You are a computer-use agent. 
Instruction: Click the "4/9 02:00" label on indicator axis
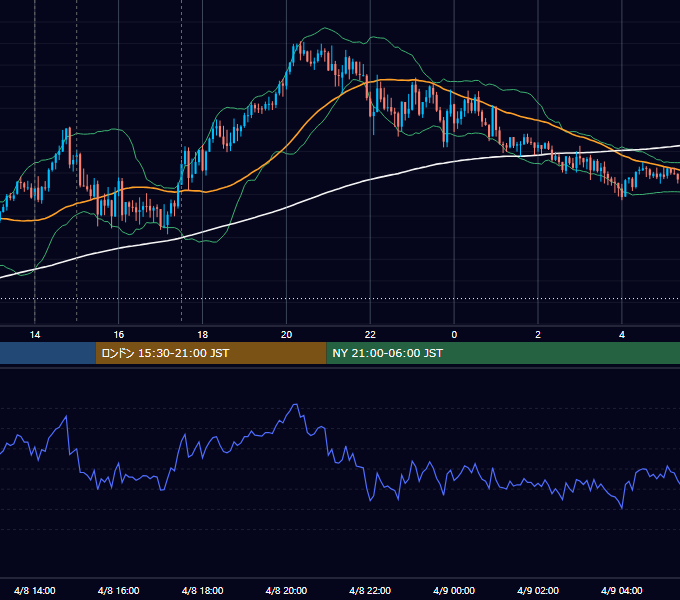click(x=538, y=590)
